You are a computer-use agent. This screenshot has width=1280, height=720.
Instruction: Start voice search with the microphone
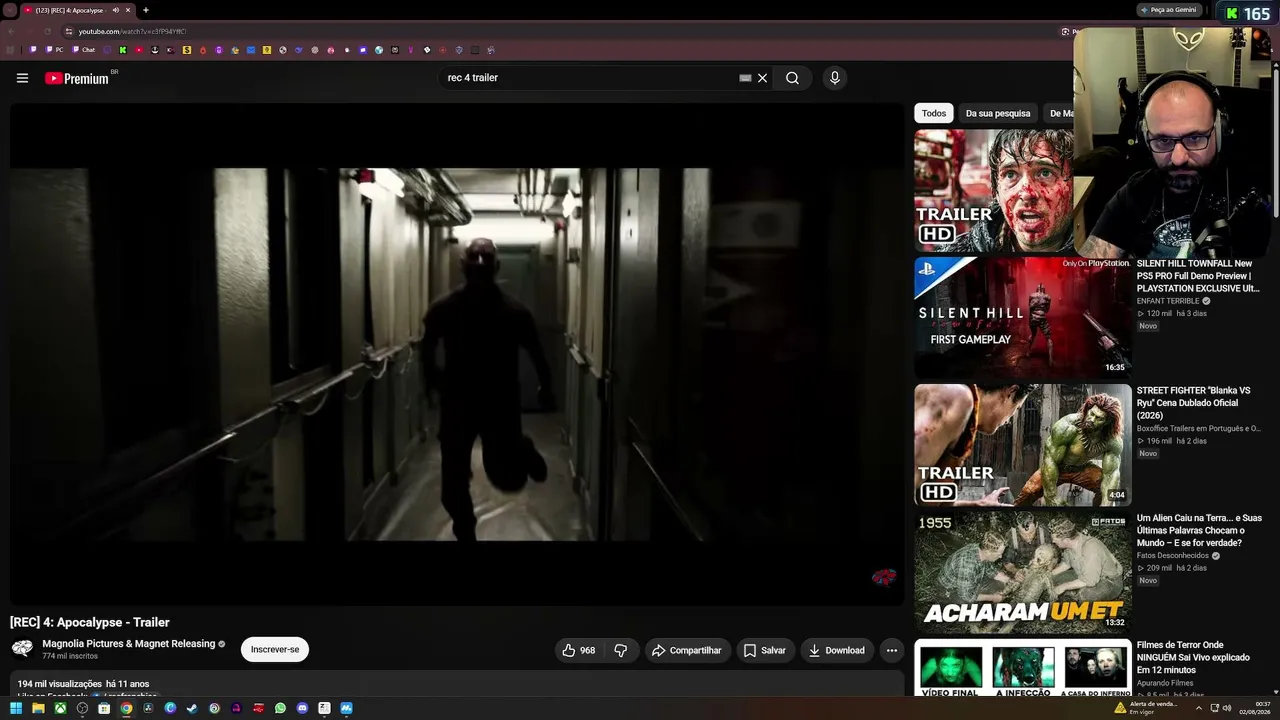tap(835, 78)
